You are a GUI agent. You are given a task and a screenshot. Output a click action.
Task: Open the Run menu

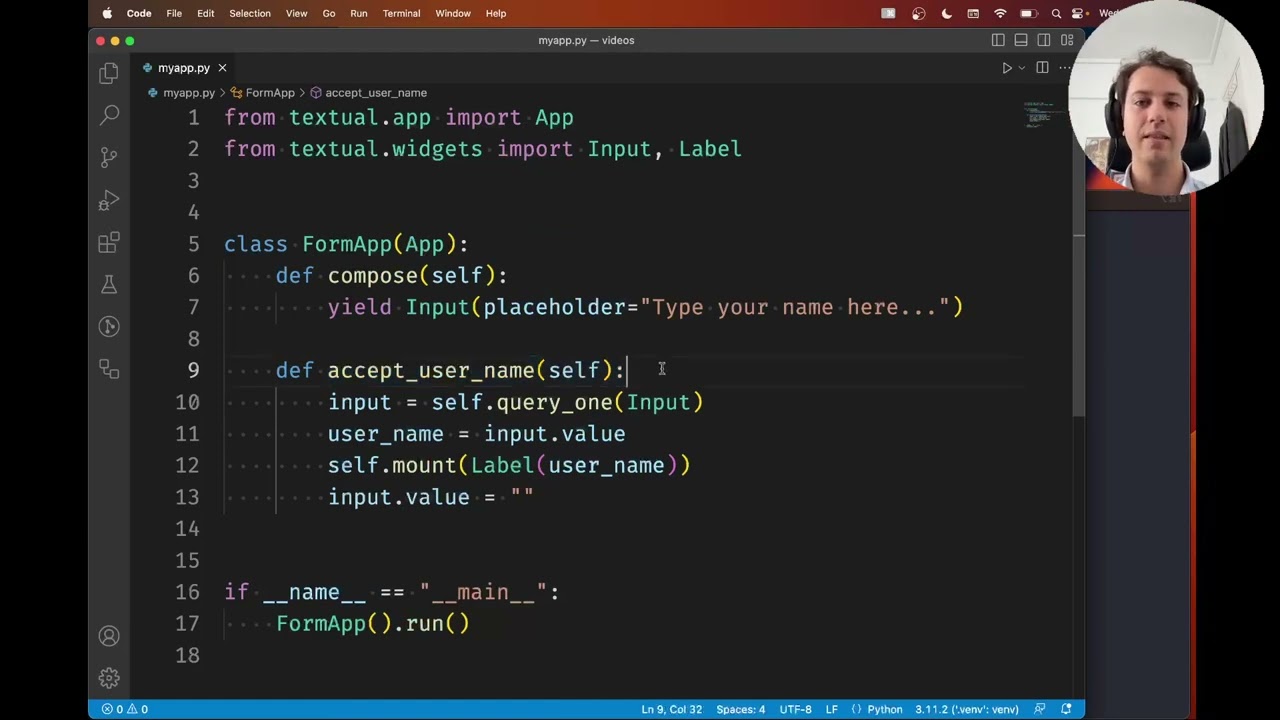359,13
